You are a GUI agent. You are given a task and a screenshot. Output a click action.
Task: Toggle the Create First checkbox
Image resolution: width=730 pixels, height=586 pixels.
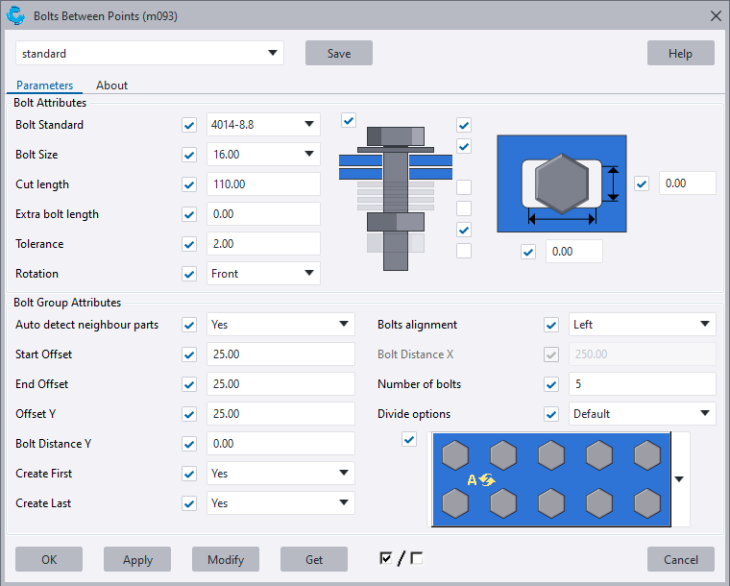189,474
